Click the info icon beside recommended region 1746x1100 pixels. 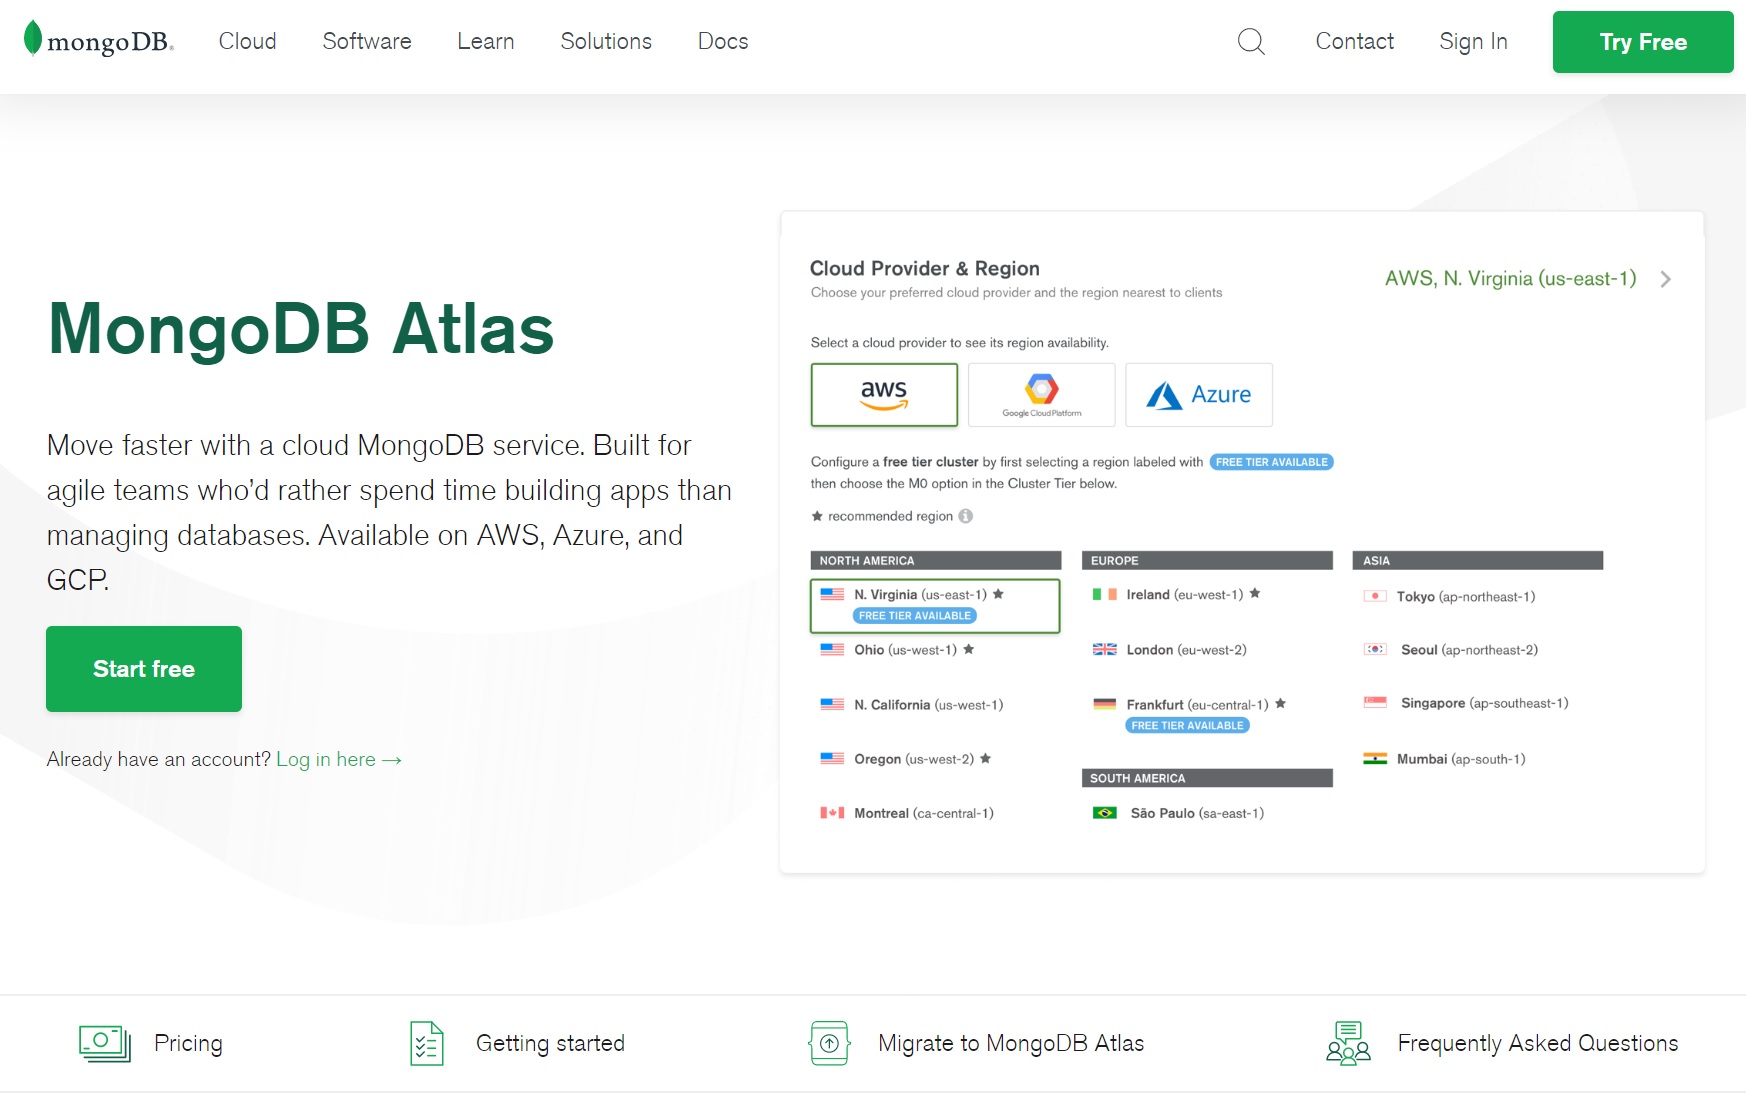[x=965, y=516]
